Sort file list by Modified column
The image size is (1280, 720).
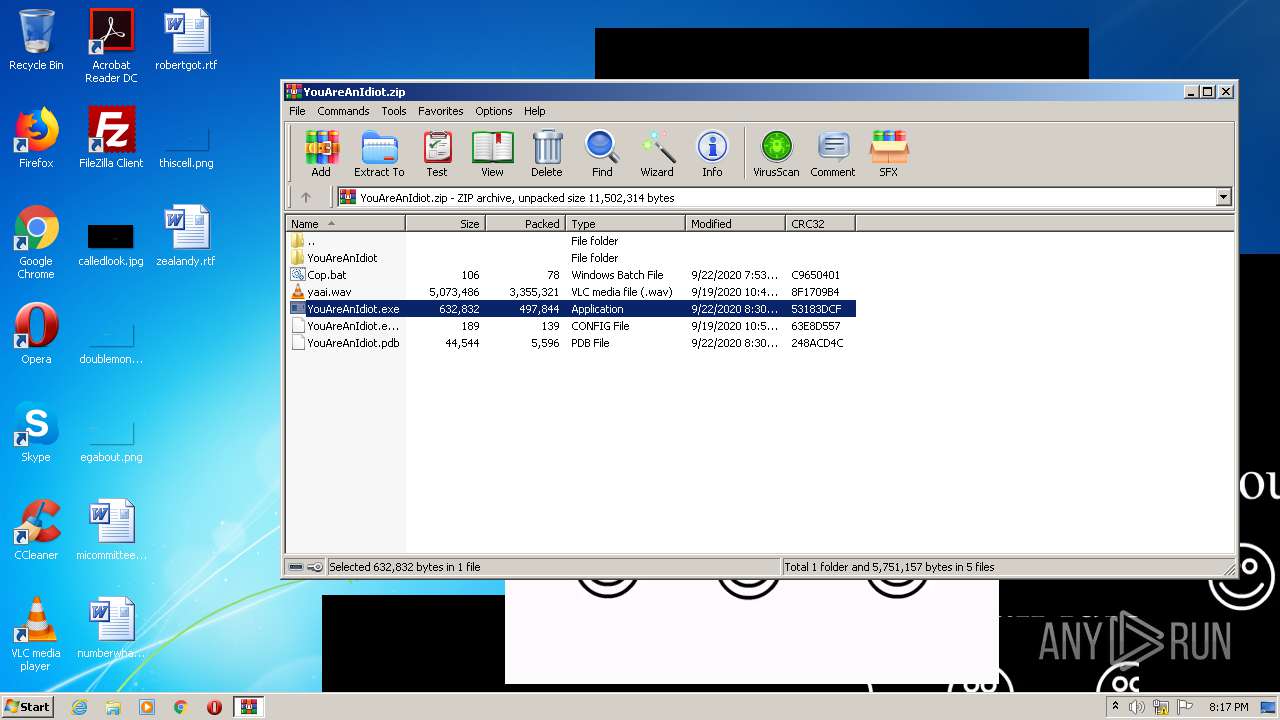click(735, 224)
